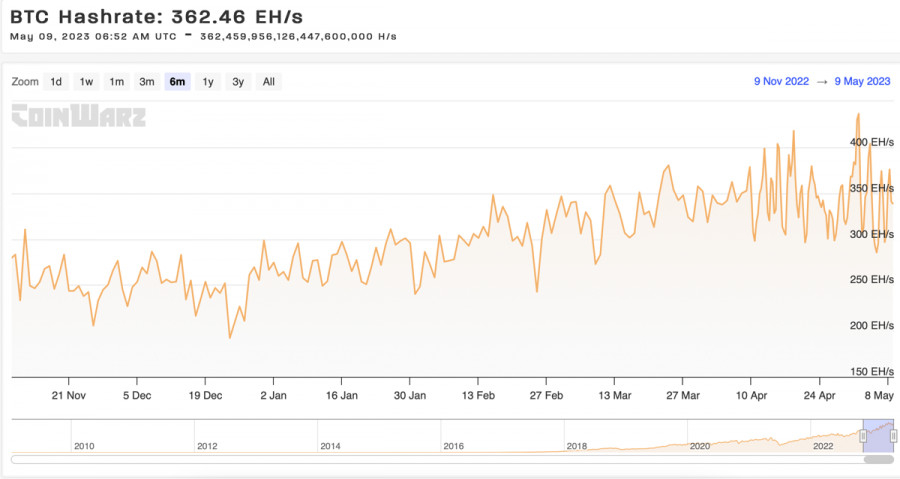
Task: Click the 250 EH/s axis label
Action: click(x=872, y=279)
